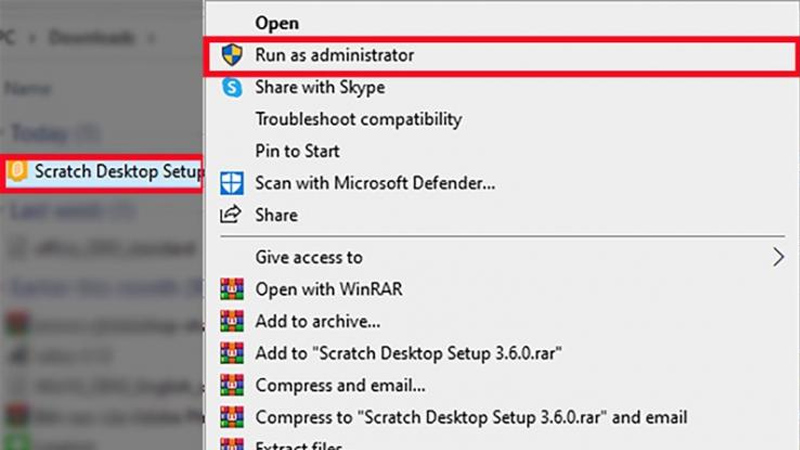Select Share with Skype

pos(320,87)
